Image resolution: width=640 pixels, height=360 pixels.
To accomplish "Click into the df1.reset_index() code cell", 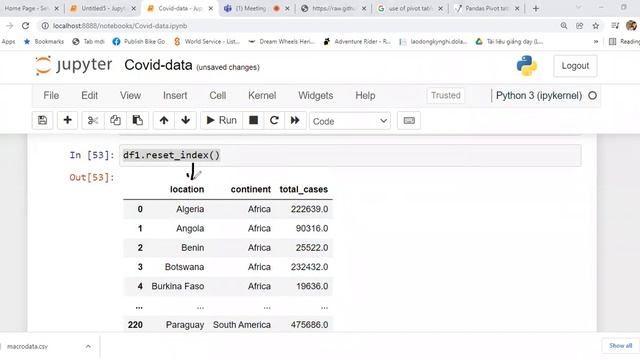I will point(350,155).
